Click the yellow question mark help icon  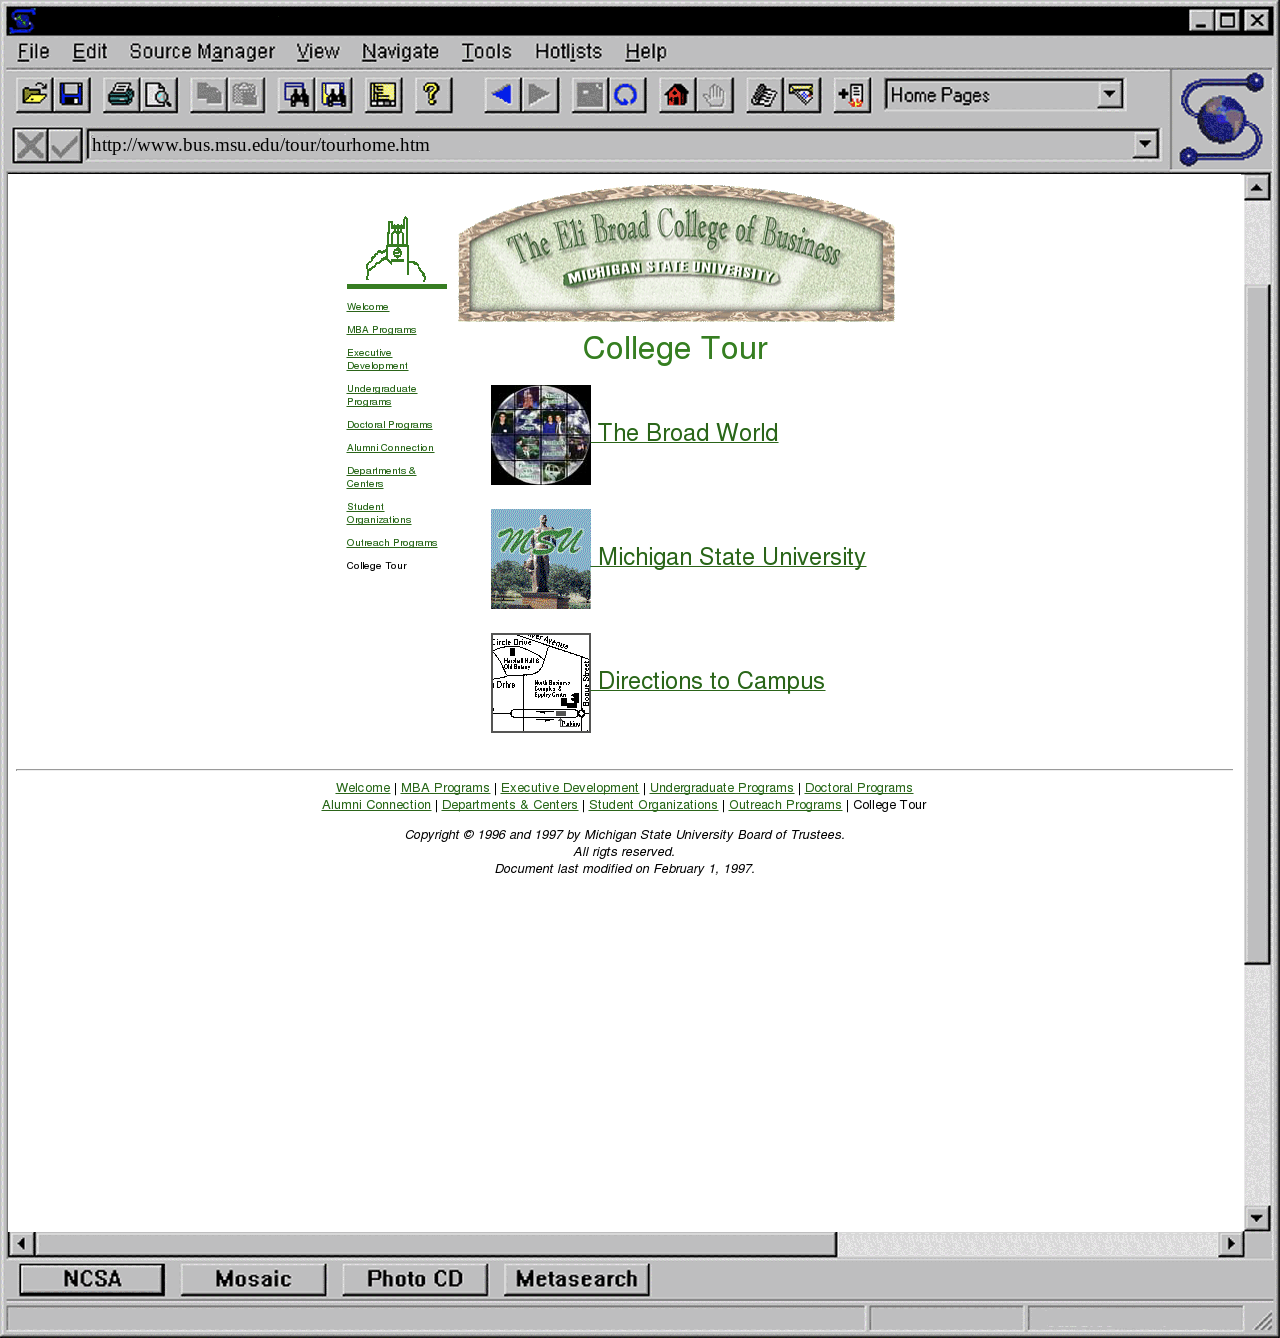(x=432, y=95)
